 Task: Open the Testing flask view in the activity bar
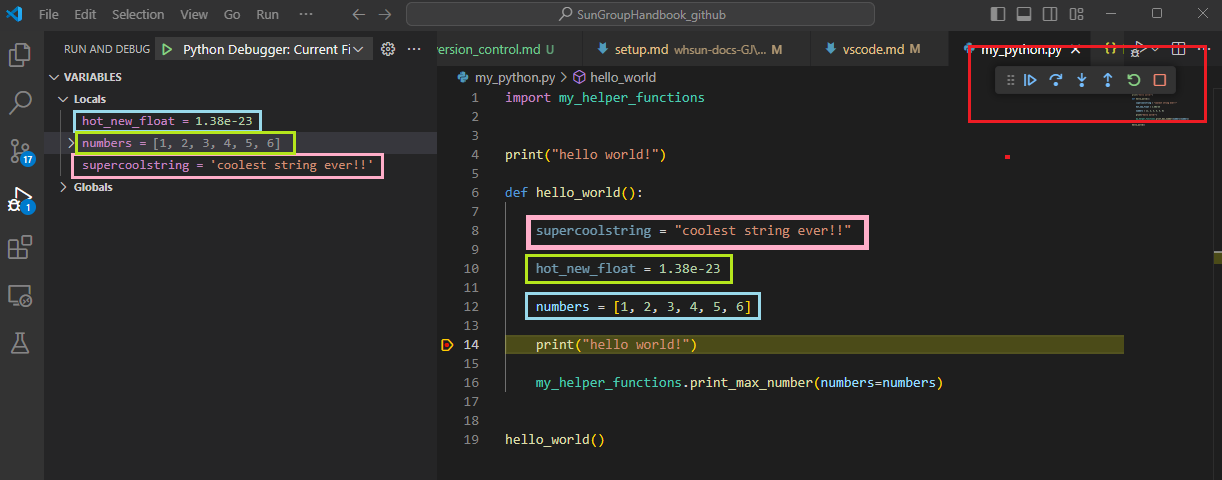click(20, 343)
